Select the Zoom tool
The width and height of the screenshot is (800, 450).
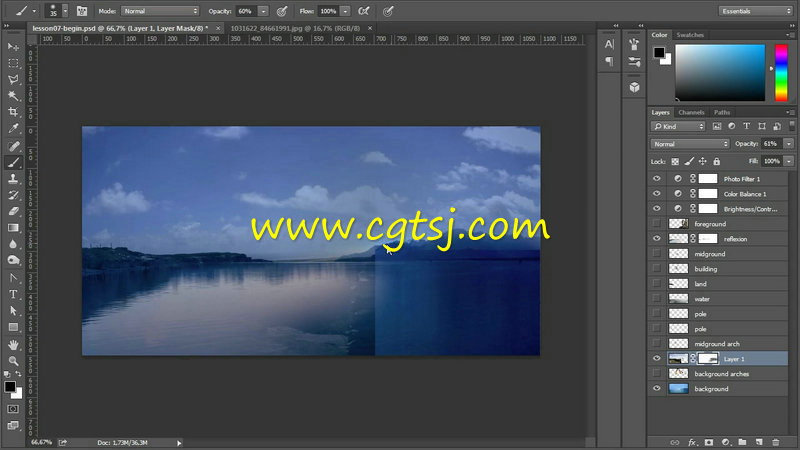click(x=14, y=360)
